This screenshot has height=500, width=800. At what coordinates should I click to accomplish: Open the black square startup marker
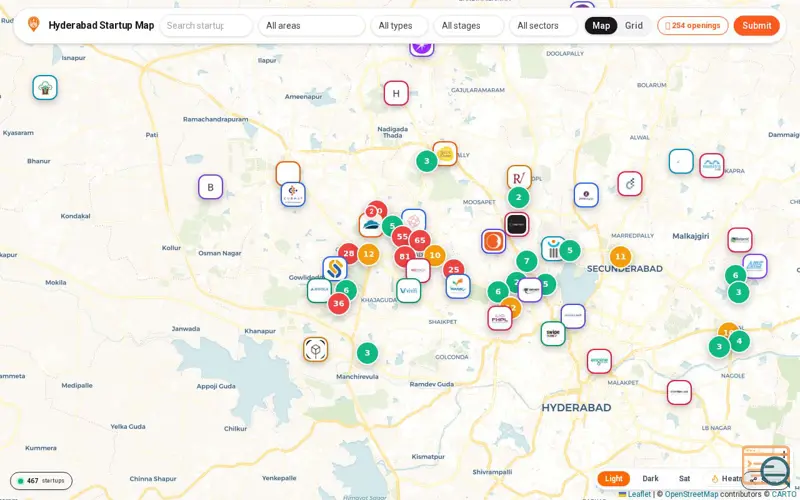[x=516, y=224]
